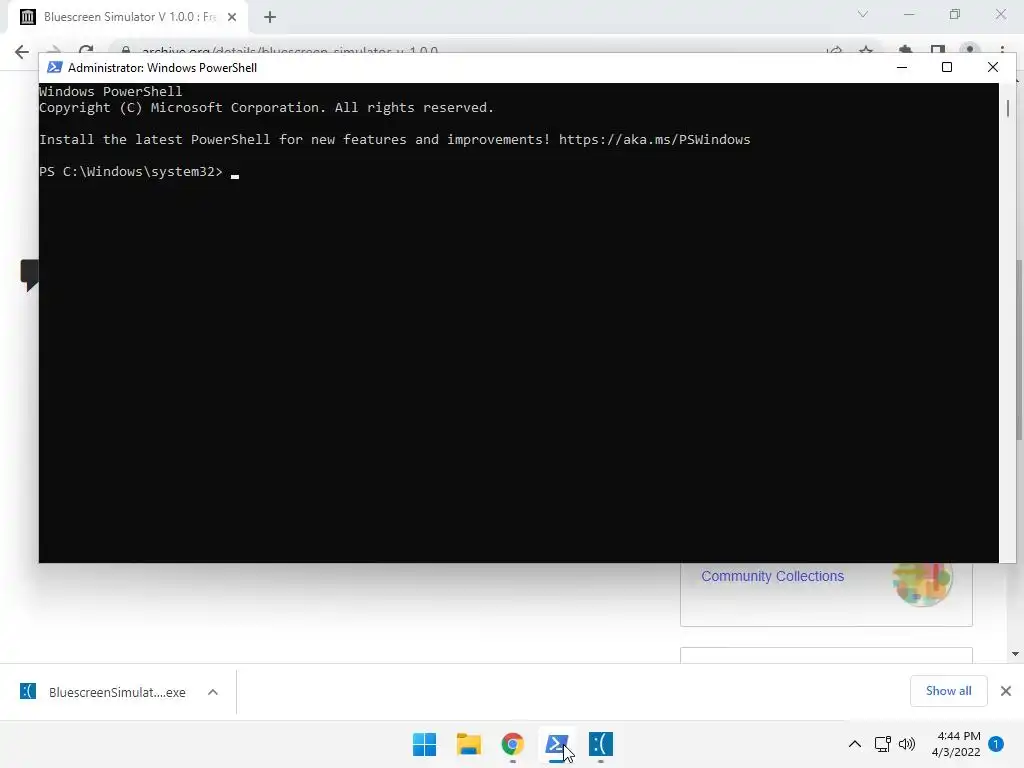This screenshot has height=768, width=1024.
Task: Click the Chrome page scrollbar thumb
Action: pyautogui.click(x=1018, y=349)
